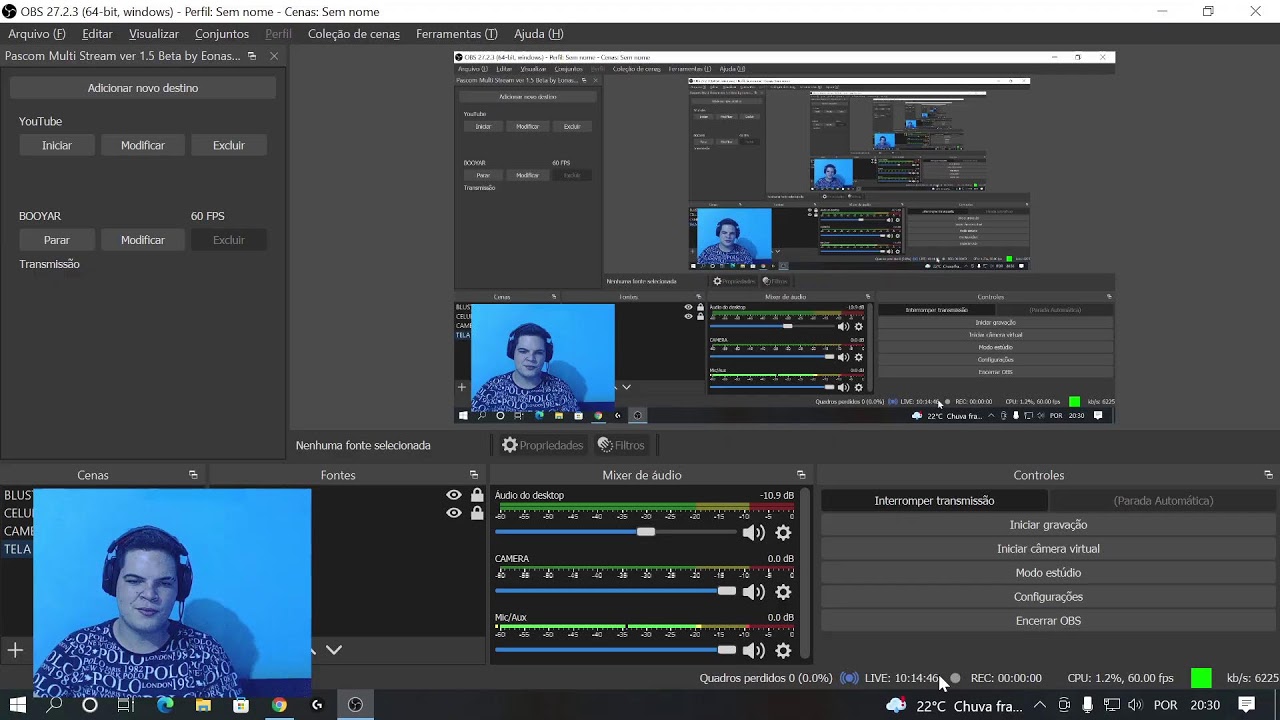Toggle visibility of the first source

coord(454,495)
